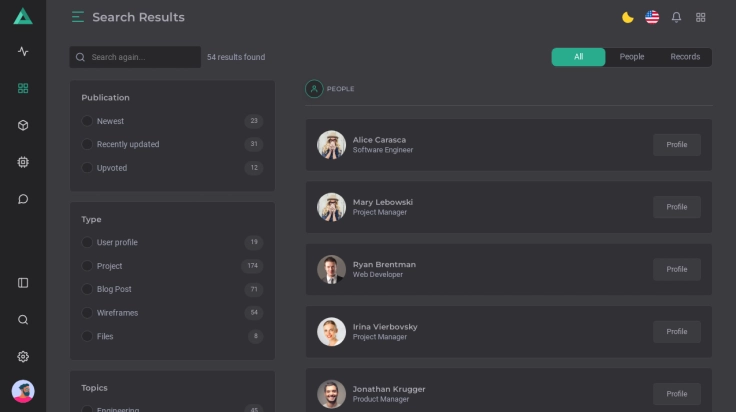The height and width of the screenshot is (412, 736).
Task: Check the Newest publication filter
Action: click(87, 121)
